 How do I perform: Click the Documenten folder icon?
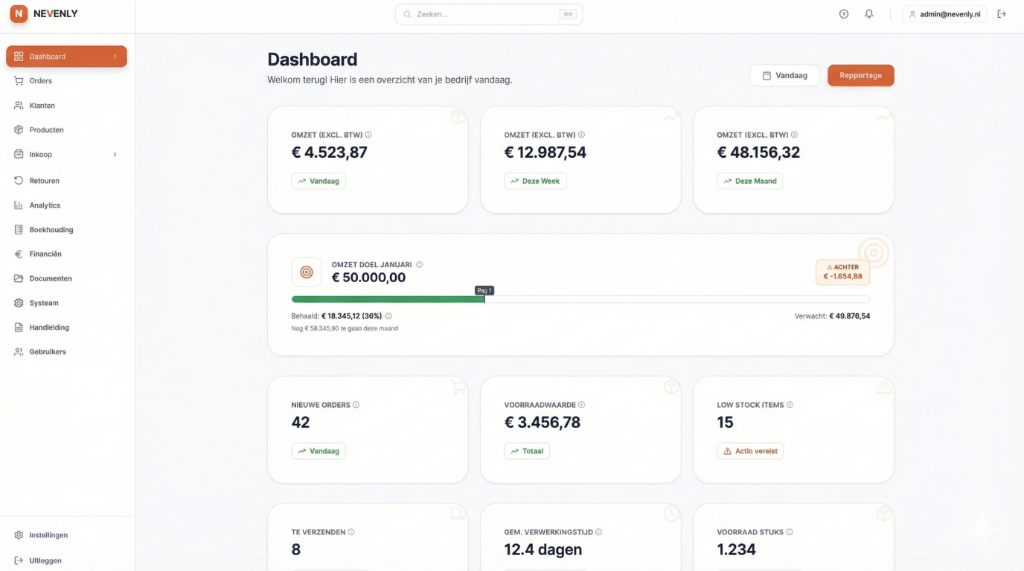tap(18, 278)
